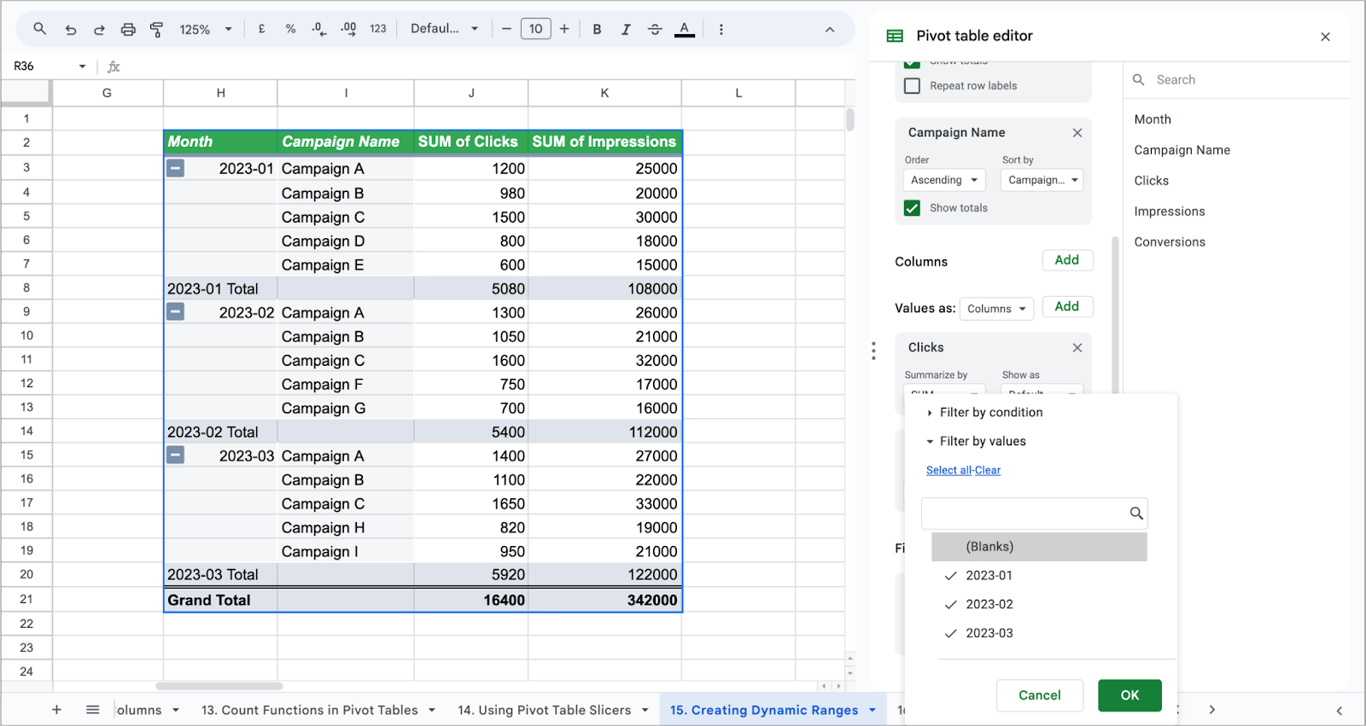Switch to 14. Using Pivot Table Slicers tab

[544, 710]
